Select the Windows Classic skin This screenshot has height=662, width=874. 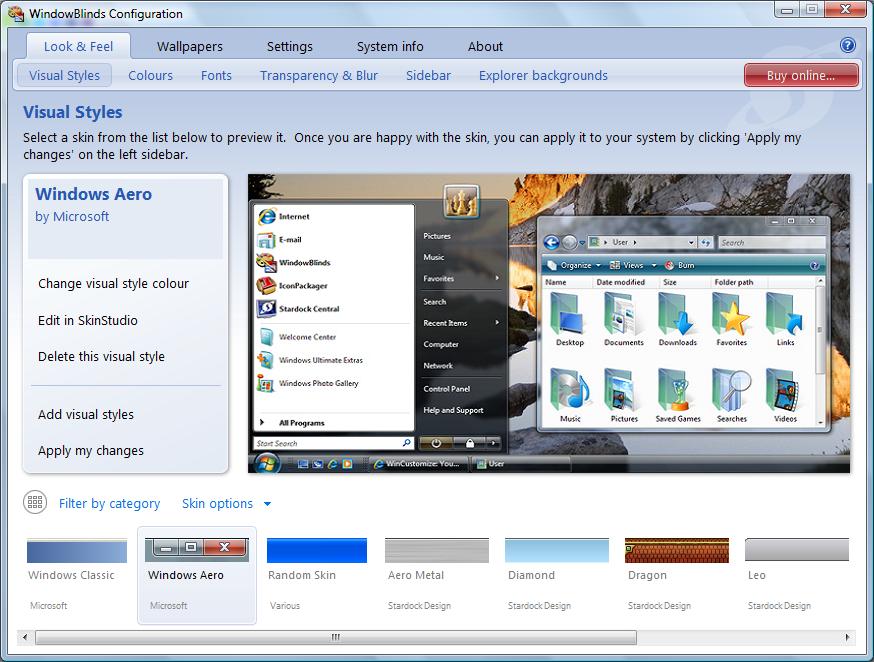(77, 575)
